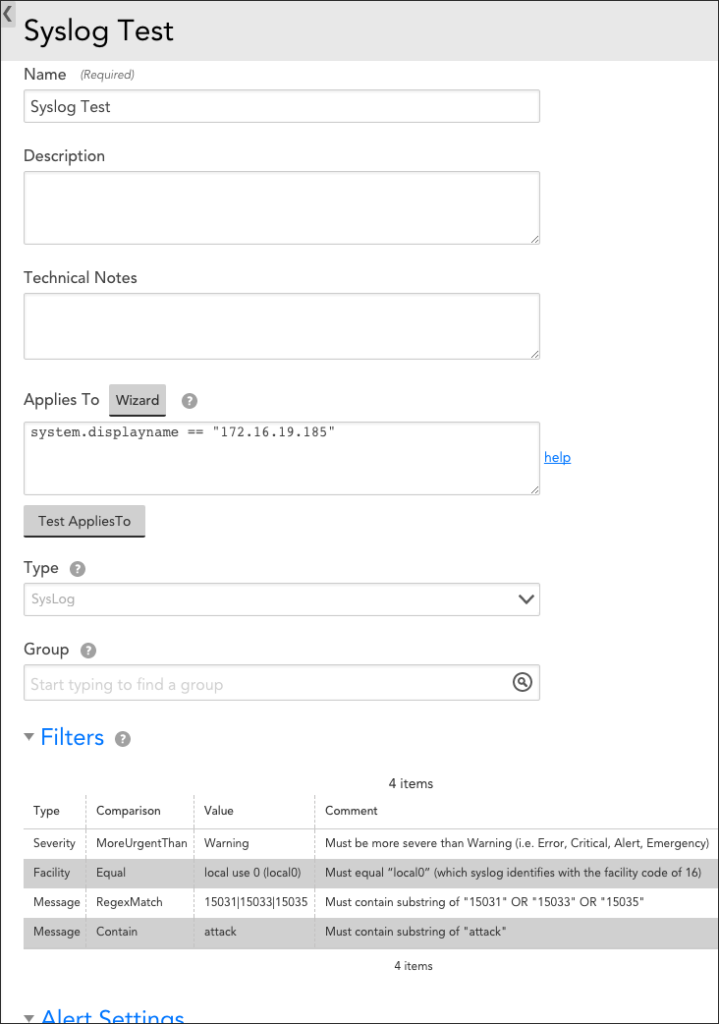Run Test AppliesTo
Screen dimensions: 719x1024
click(84, 521)
